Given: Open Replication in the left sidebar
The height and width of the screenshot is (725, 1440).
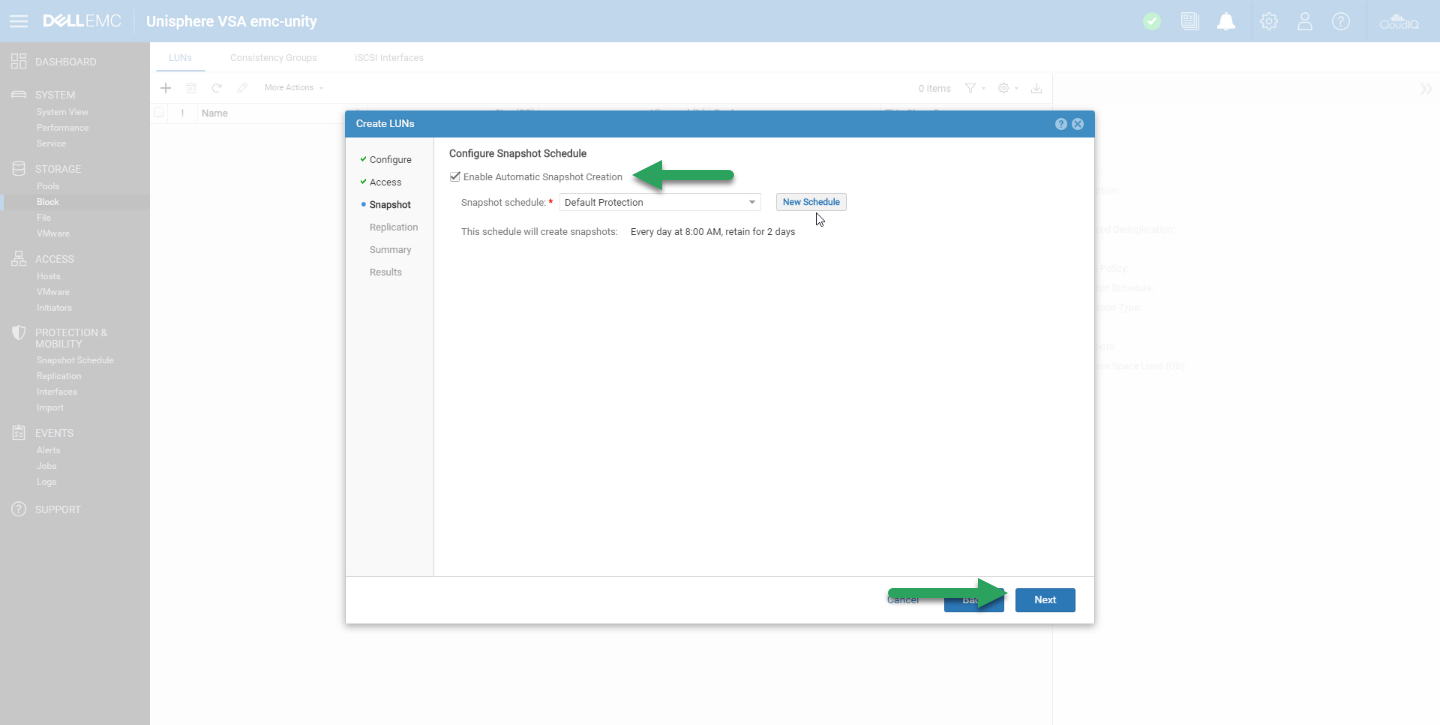Looking at the screenshot, I should click(x=59, y=376).
